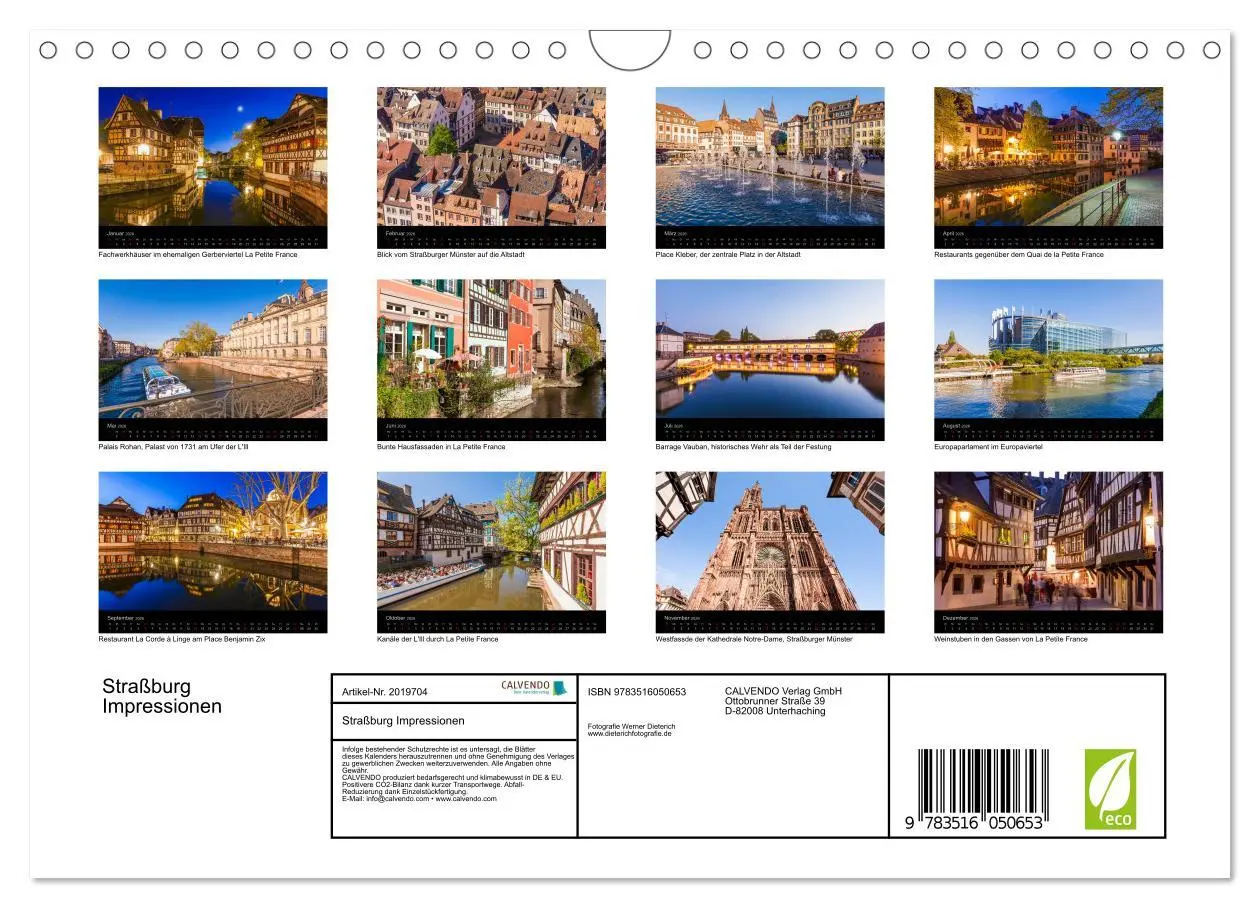1260x908 pixels.
Task: Open the February Altstadt rooftops photo
Action: point(491,156)
